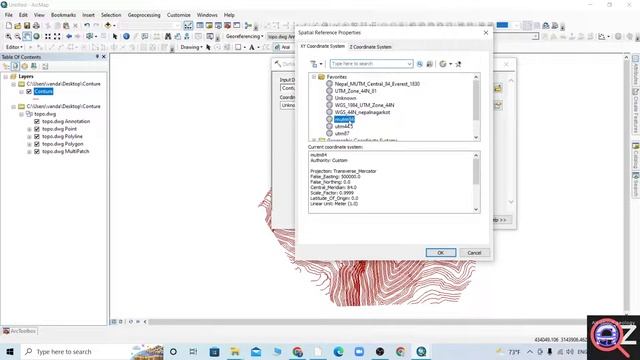The width and height of the screenshot is (640, 360).
Task: Select WGS_1984_UTM_Zone_44N coordinate system
Action: (364, 105)
